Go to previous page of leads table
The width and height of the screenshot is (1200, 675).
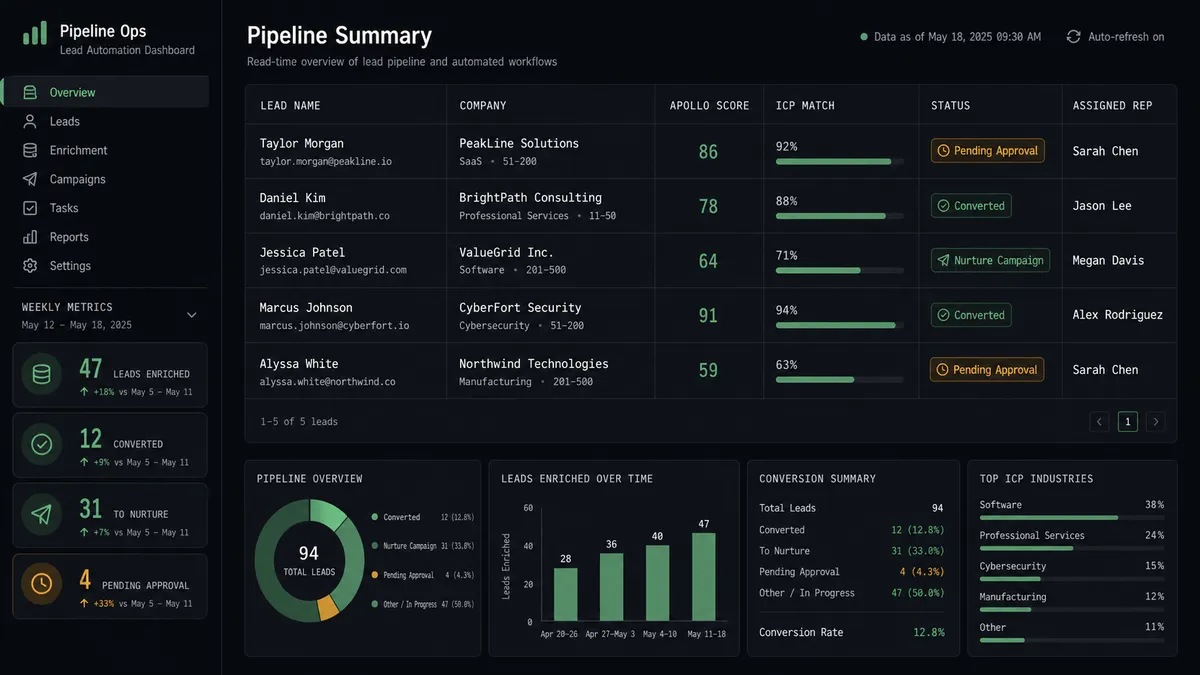[1100, 422]
